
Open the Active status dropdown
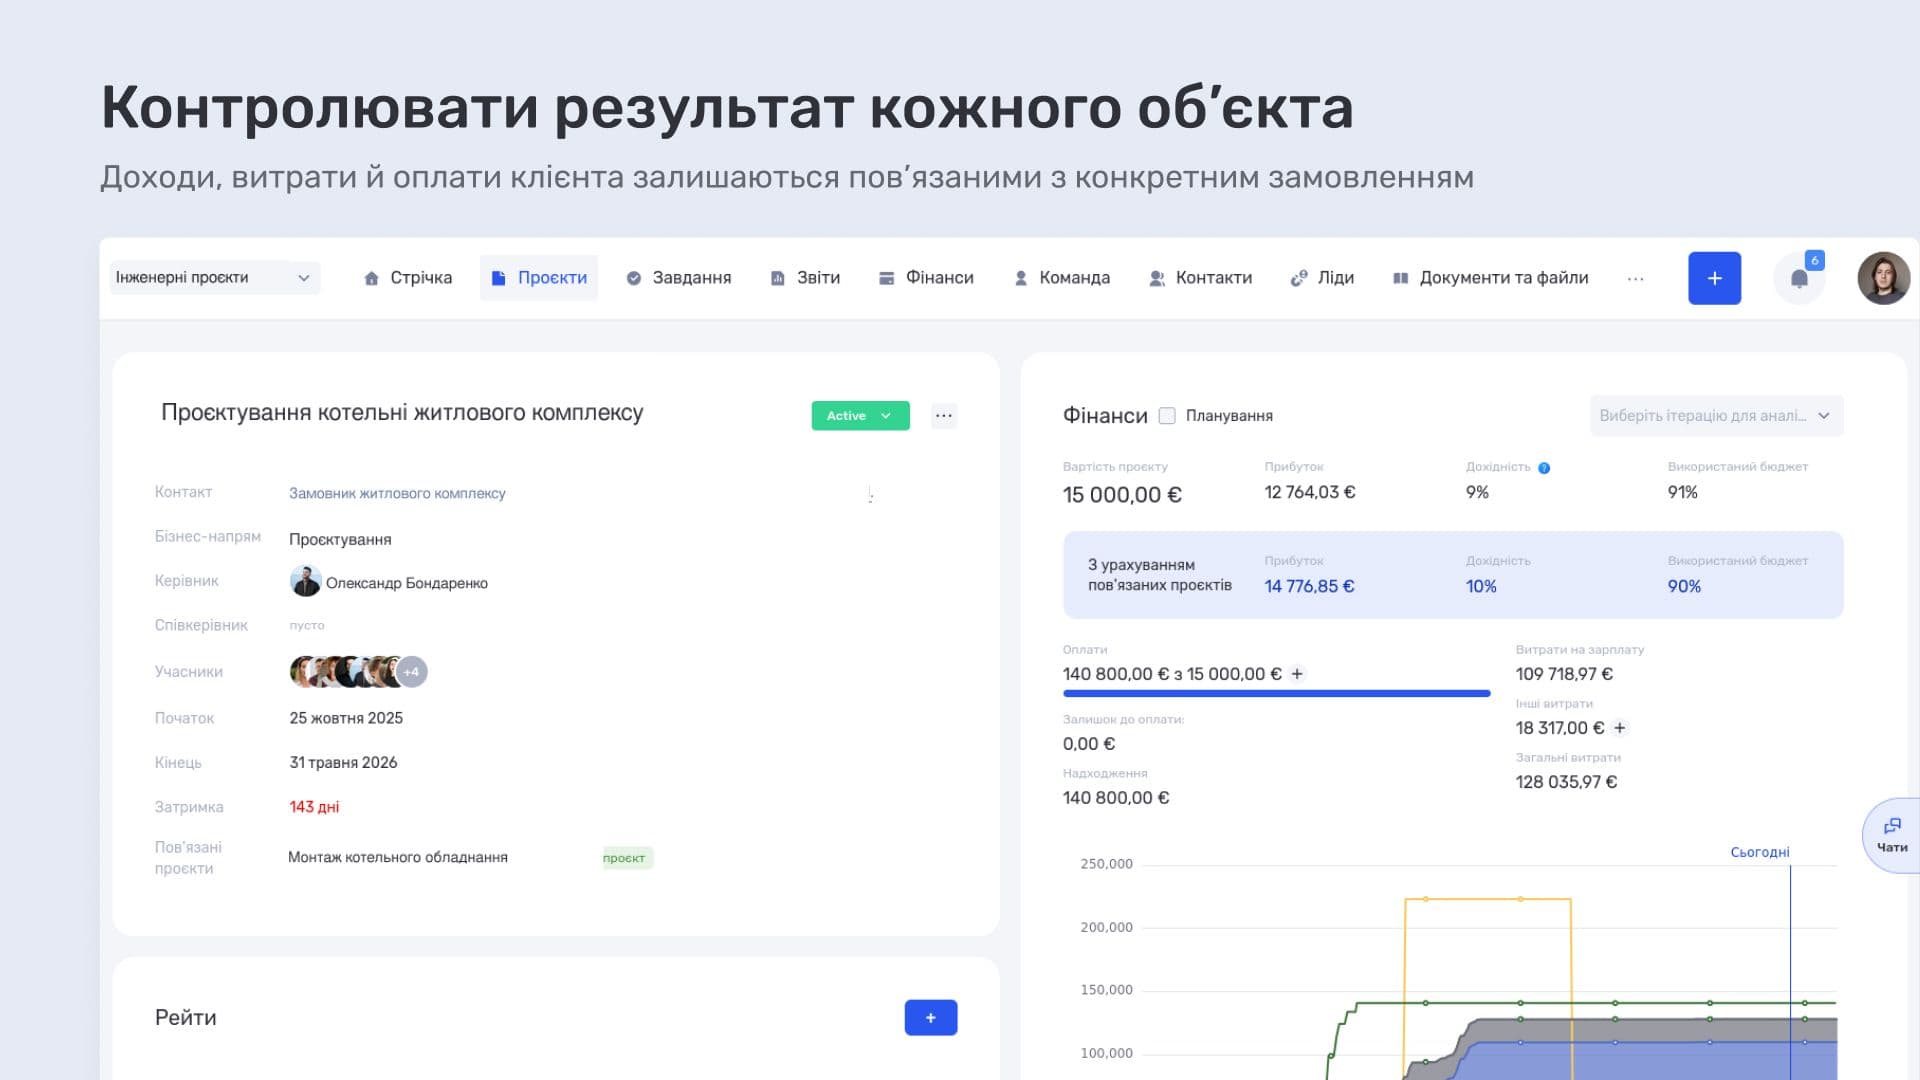point(860,415)
